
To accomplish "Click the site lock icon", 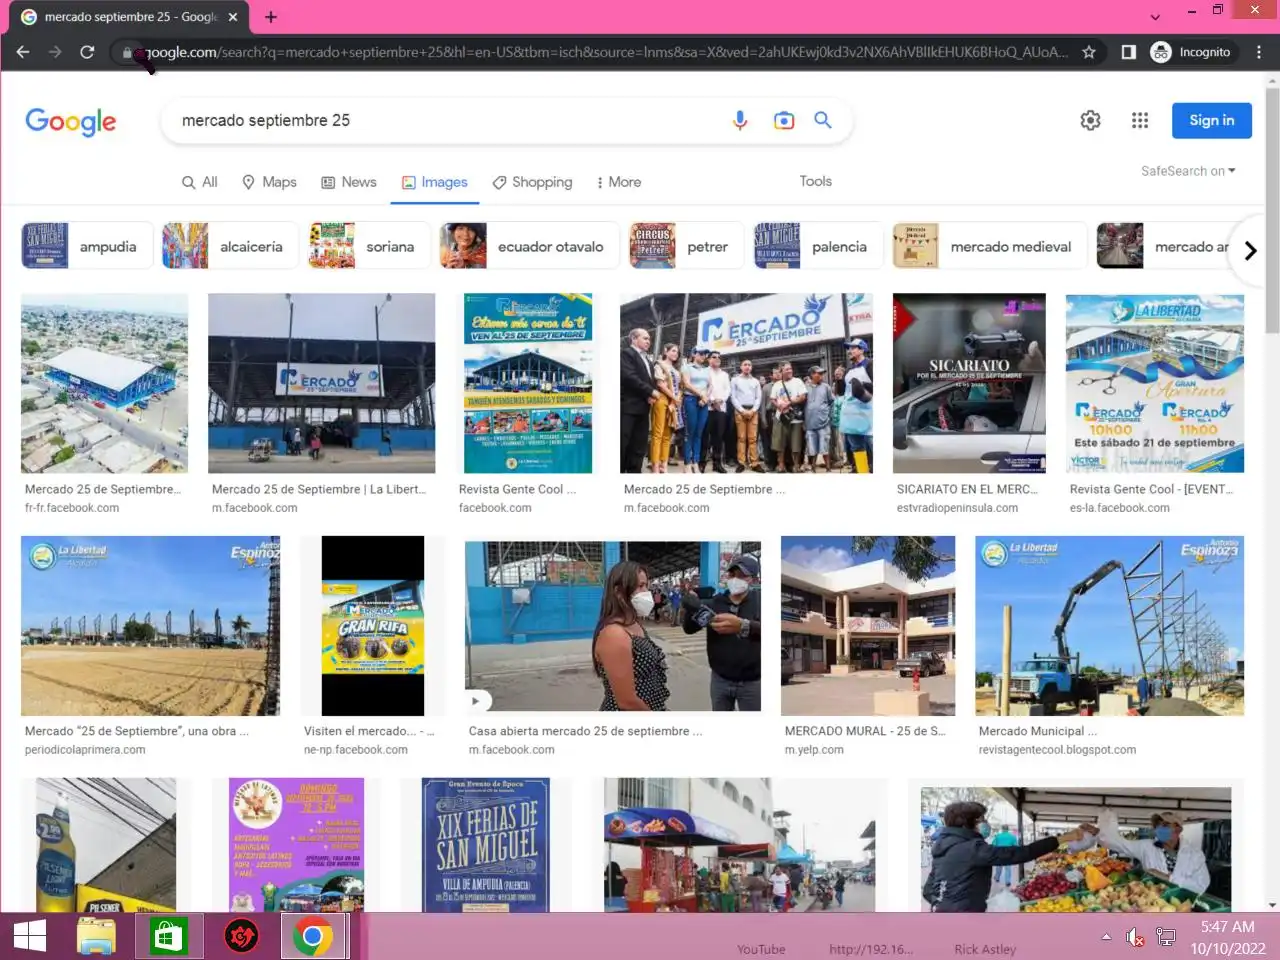I will point(127,52).
